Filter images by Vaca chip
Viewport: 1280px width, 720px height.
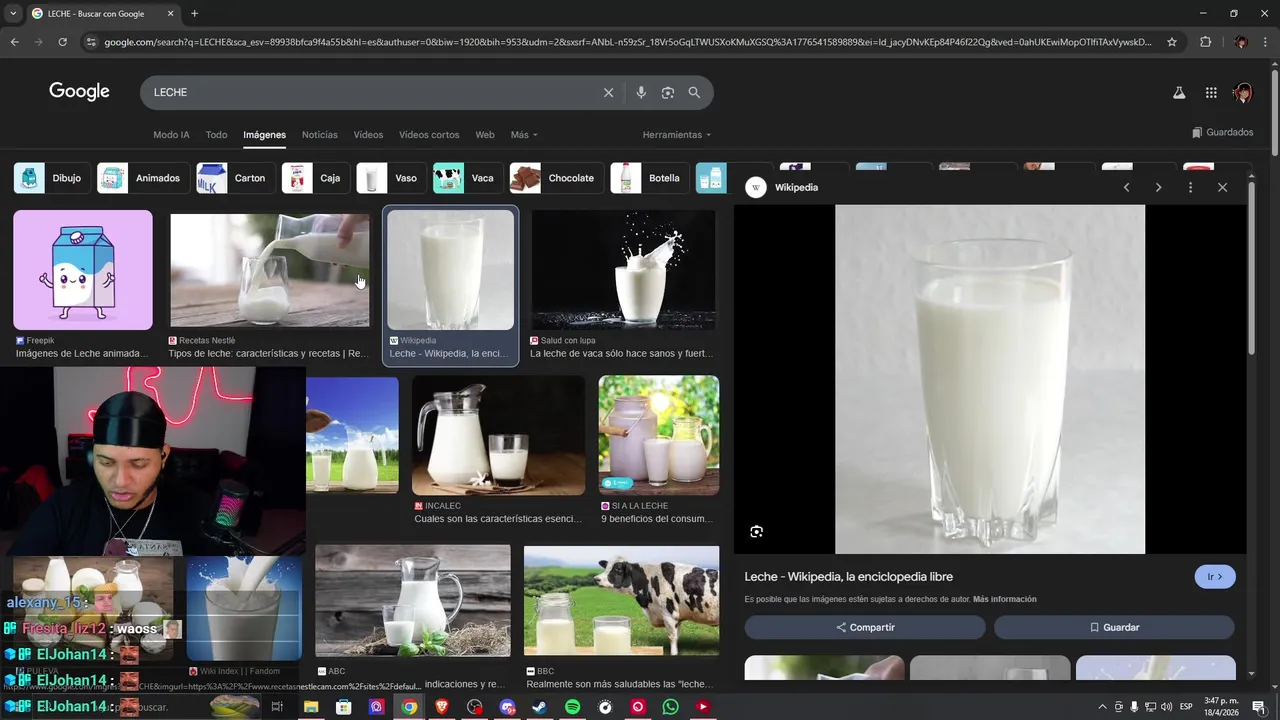(x=467, y=178)
